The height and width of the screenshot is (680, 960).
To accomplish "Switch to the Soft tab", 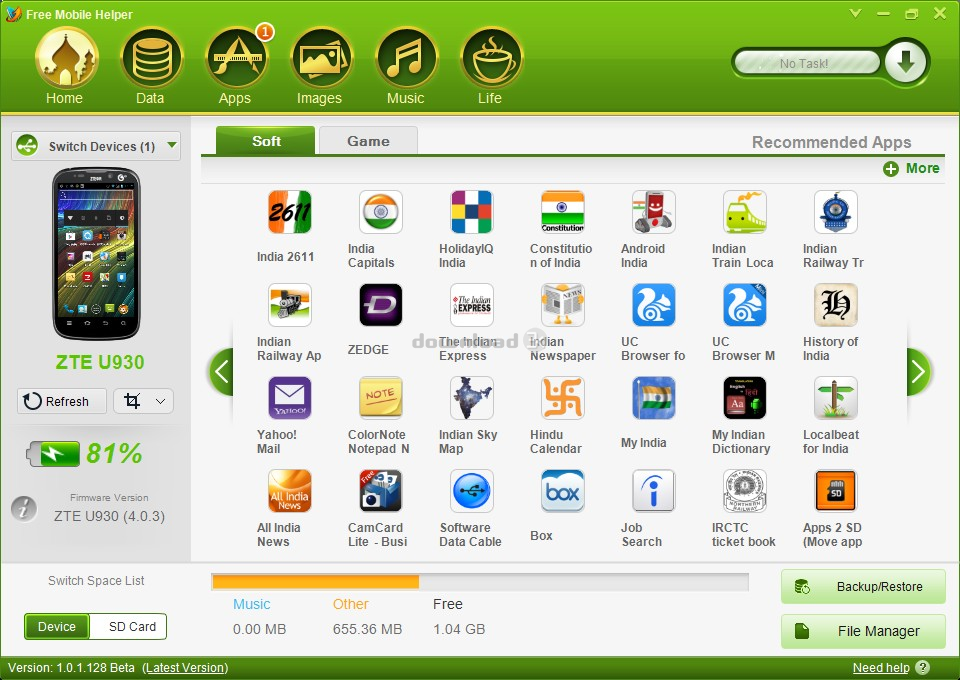I will tap(266, 141).
